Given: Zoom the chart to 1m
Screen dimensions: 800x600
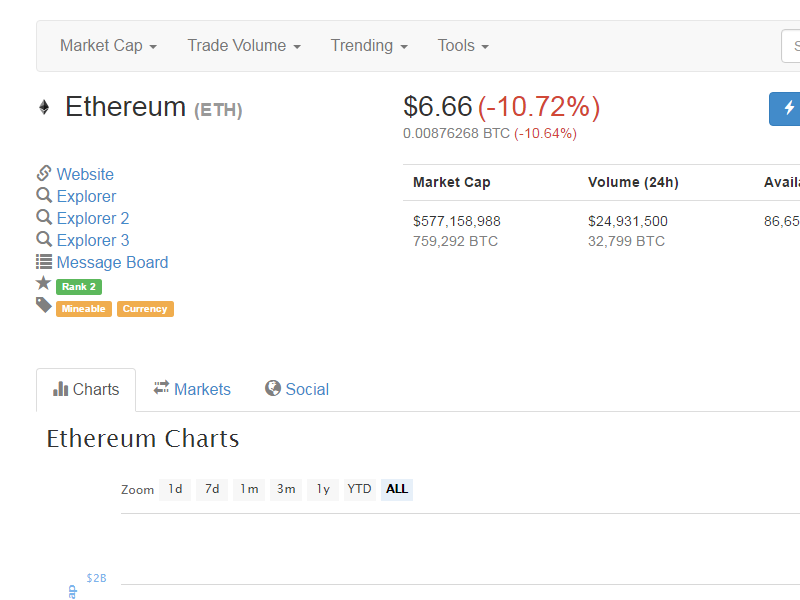Looking at the screenshot, I should click(x=249, y=489).
